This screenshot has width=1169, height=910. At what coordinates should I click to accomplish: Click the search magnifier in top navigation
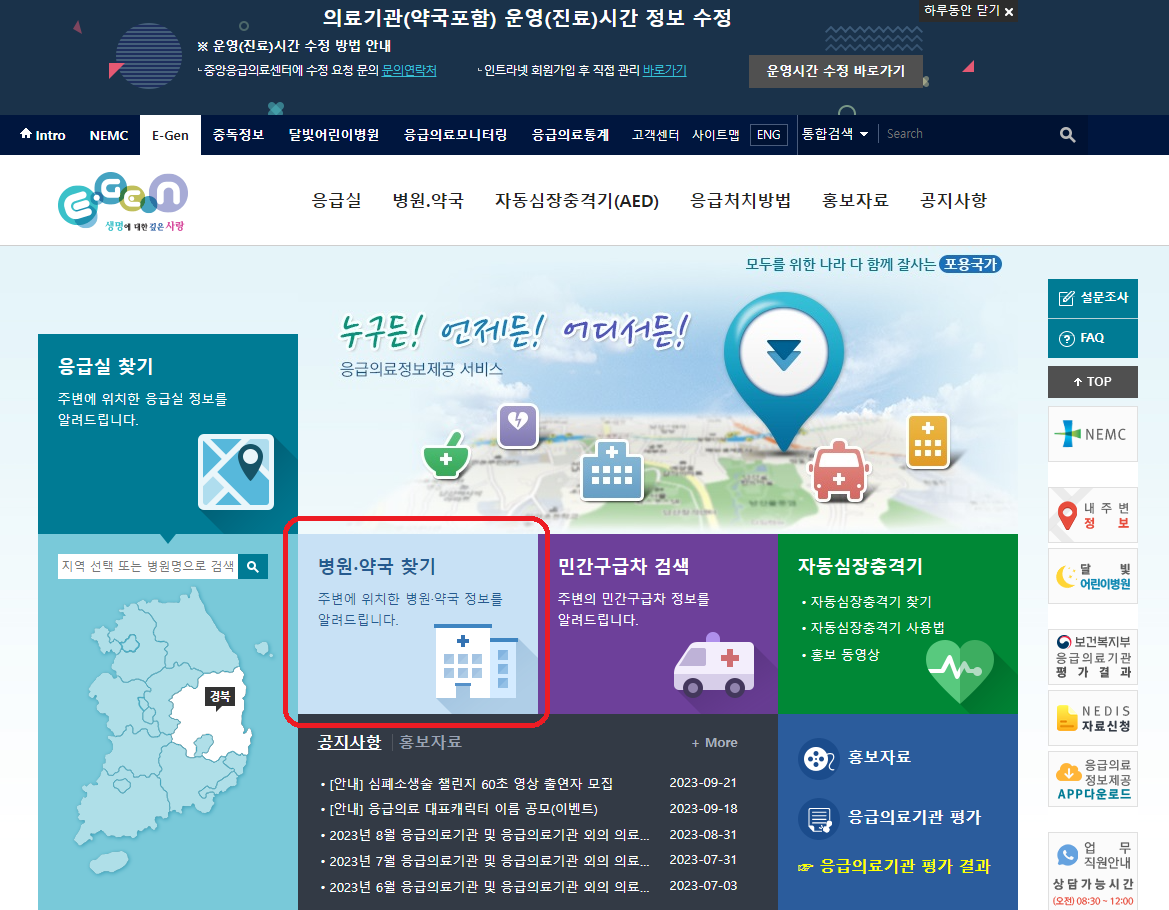[1066, 134]
